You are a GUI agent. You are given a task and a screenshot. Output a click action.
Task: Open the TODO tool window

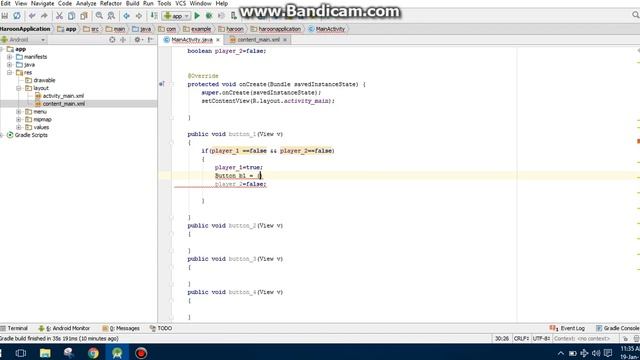(161, 328)
